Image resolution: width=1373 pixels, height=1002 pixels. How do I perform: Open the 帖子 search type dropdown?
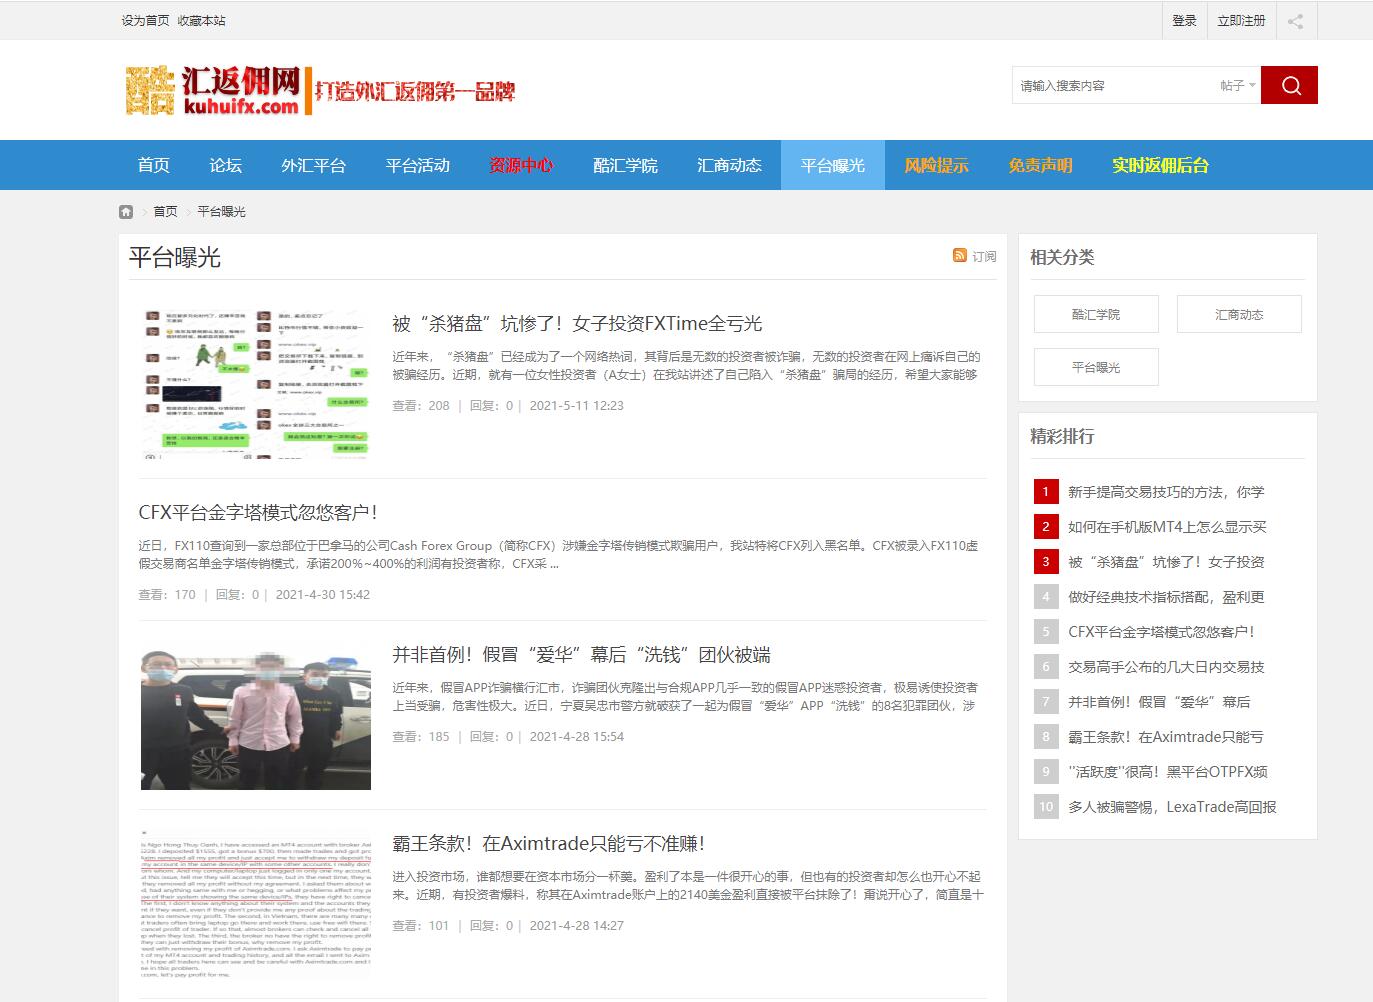1237,86
